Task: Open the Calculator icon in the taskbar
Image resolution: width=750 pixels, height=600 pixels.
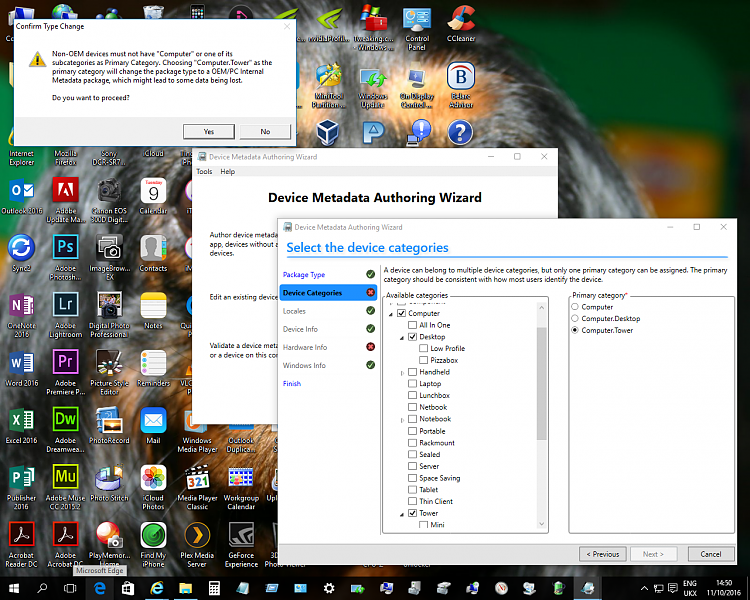Action: point(213,588)
